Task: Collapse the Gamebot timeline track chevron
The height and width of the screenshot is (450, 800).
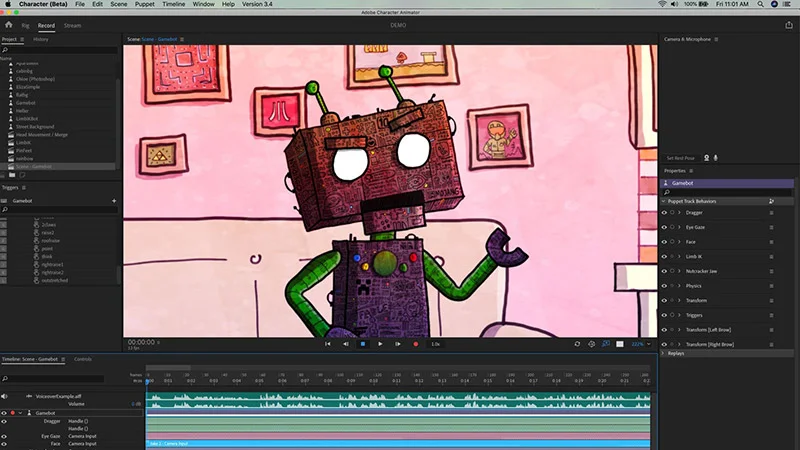Action: (x=20, y=413)
